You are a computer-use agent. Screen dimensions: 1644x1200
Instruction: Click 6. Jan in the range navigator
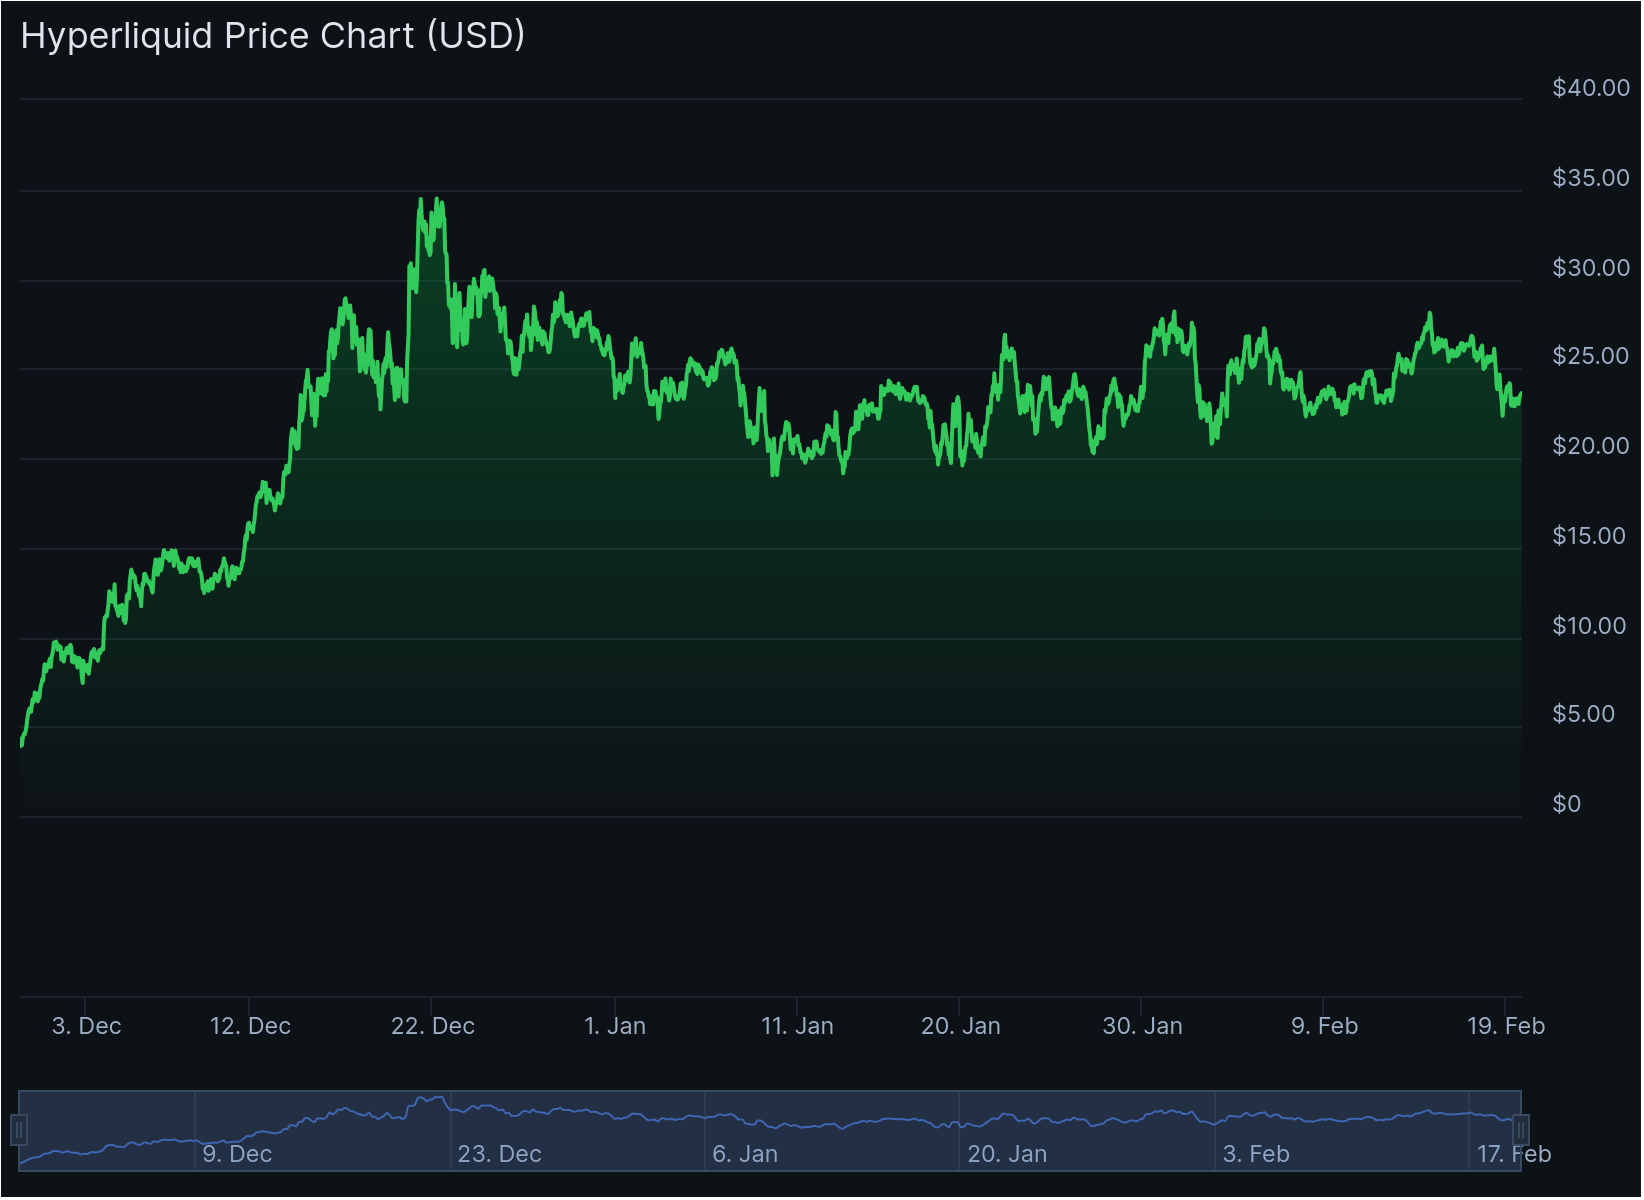(x=745, y=1154)
